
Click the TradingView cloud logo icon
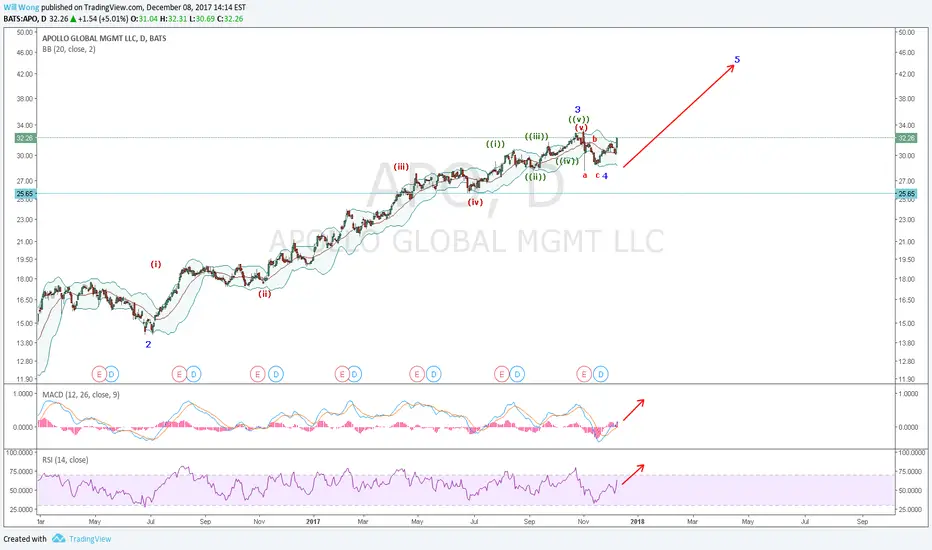pyautogui.click(x=58, y=538)
